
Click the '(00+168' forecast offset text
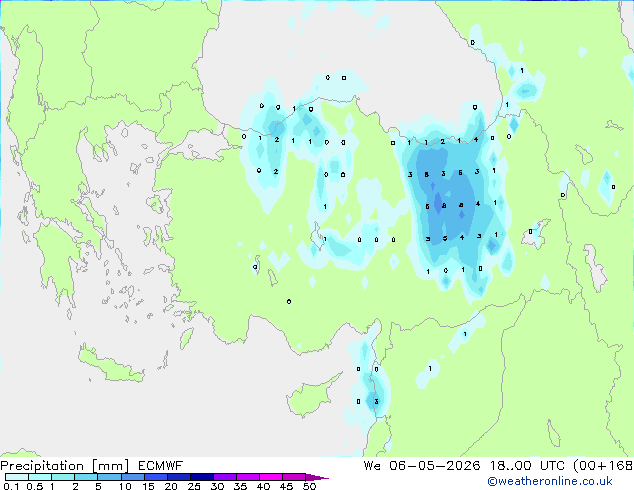[603, 466]
